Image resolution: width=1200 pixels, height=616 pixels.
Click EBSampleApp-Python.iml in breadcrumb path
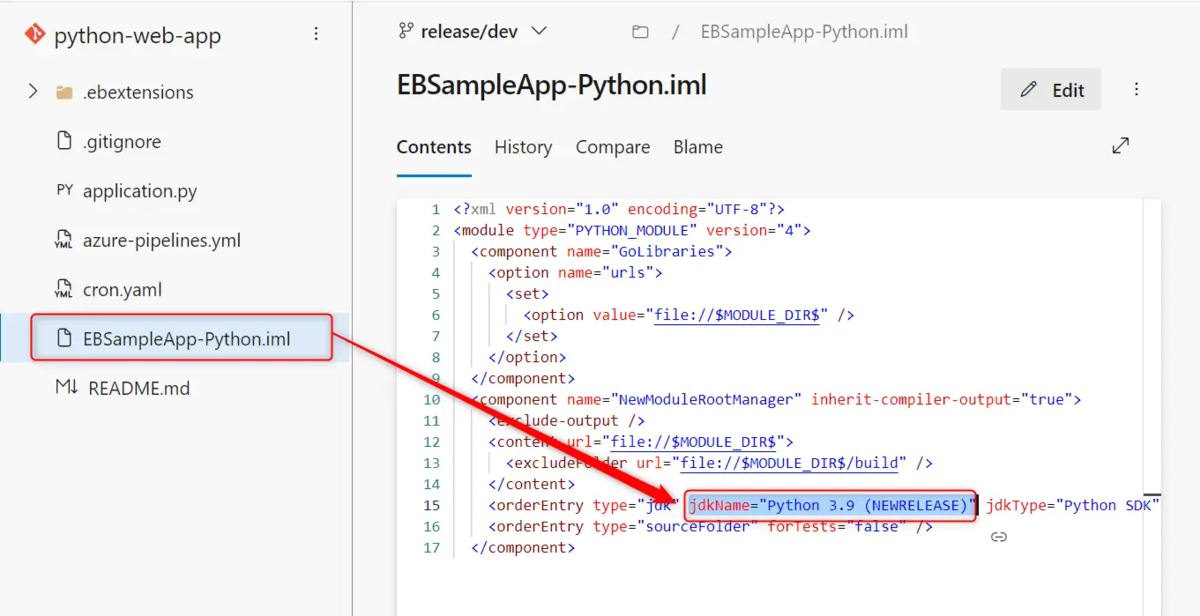[x=804, y=31]
